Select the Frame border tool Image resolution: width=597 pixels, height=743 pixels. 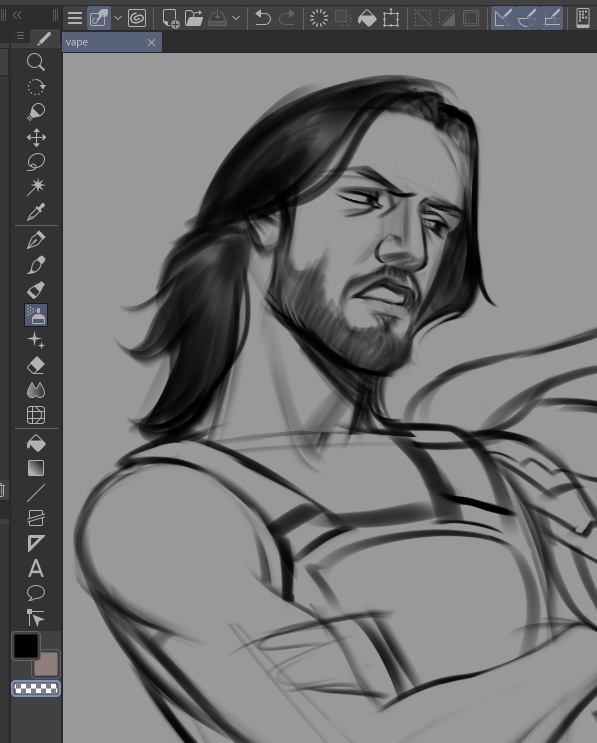(36, 518)
